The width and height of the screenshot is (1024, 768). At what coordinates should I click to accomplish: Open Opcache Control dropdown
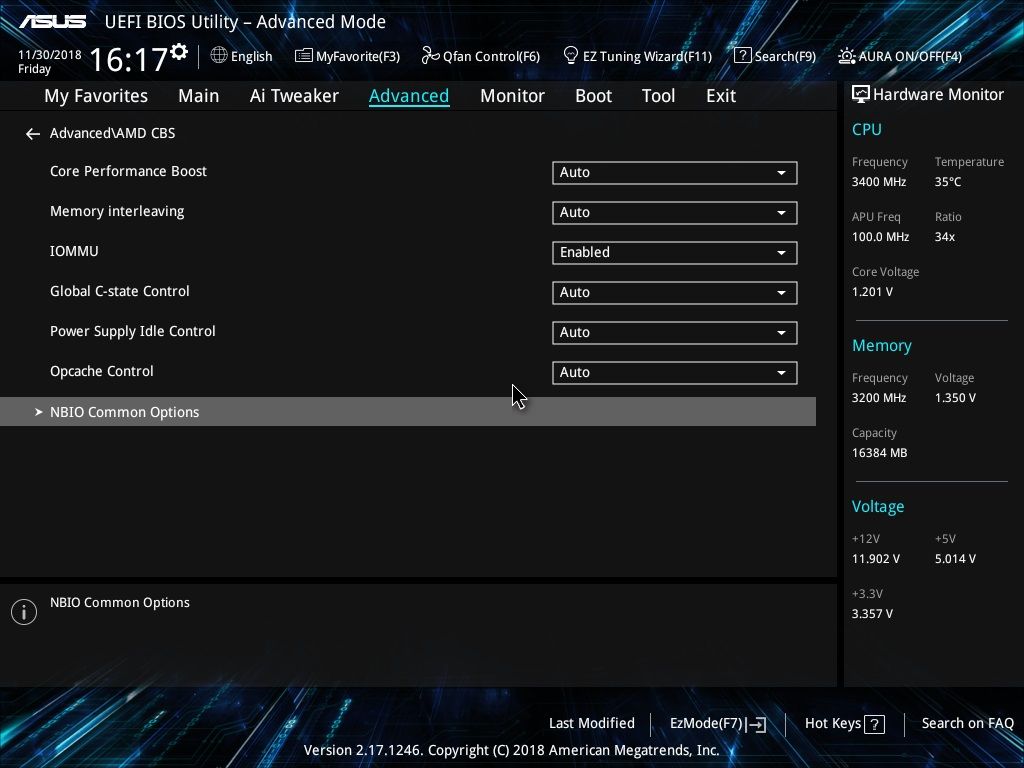pyautogui.click(x=675, y=373)
